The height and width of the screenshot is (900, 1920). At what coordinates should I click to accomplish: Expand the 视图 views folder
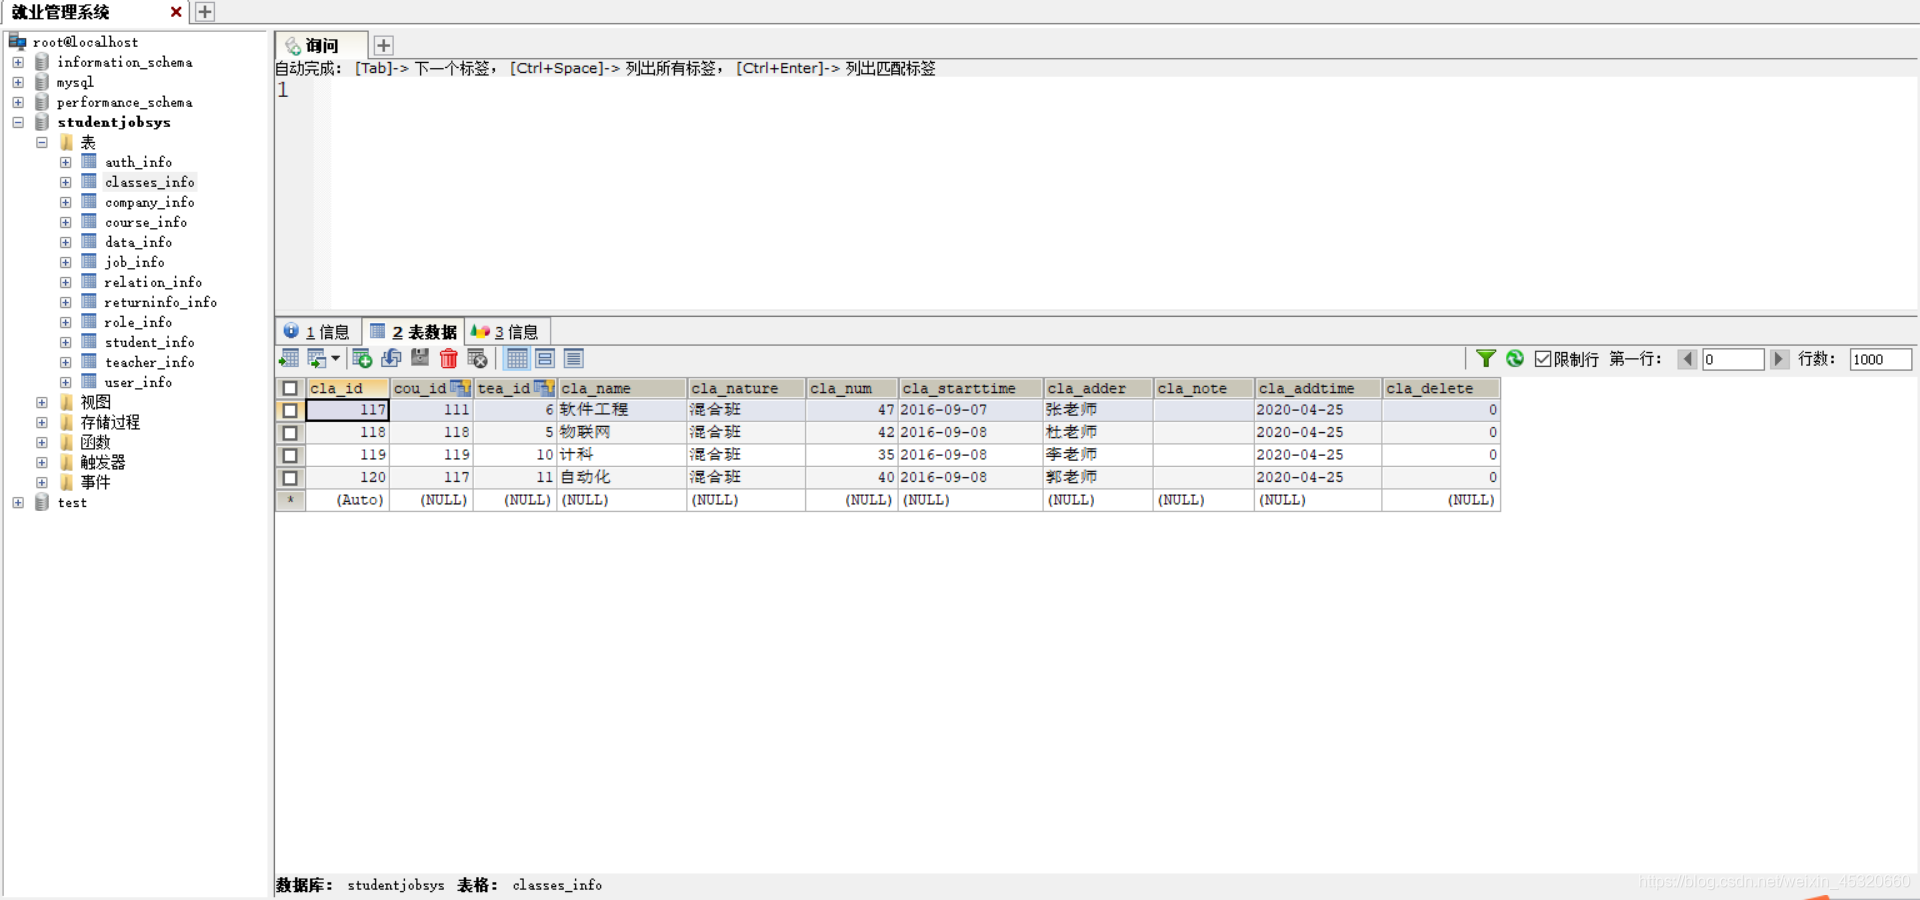42,402
